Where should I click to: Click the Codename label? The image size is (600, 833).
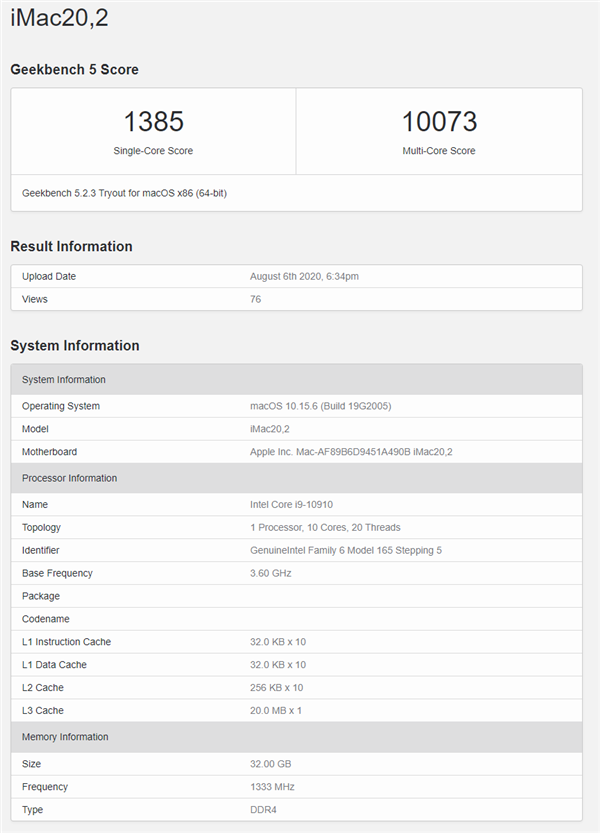click(x=46, y=619)
